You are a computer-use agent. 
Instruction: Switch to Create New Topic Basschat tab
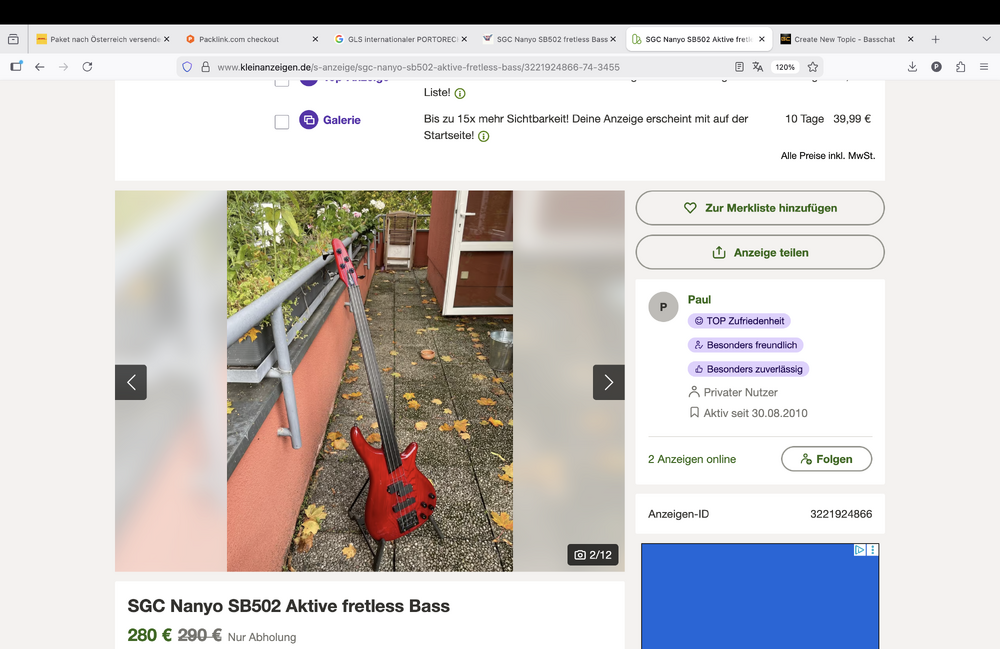[845, 39]
